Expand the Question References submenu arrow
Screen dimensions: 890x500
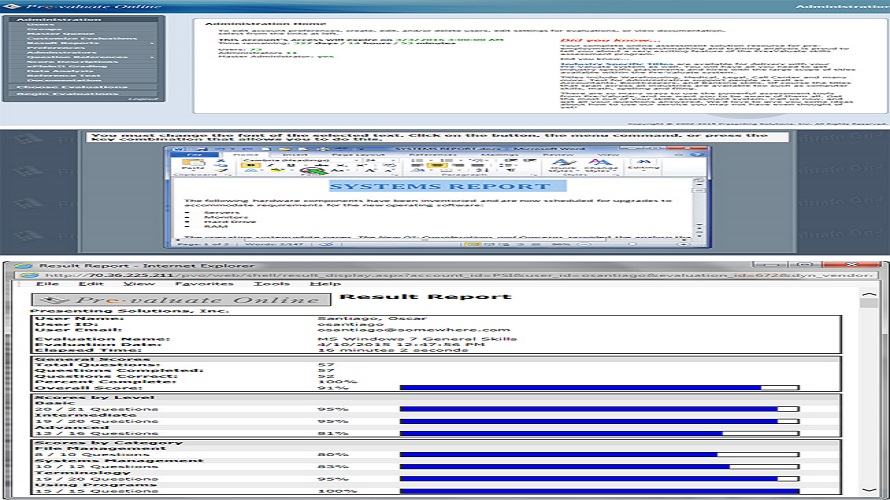pos(152,57)
